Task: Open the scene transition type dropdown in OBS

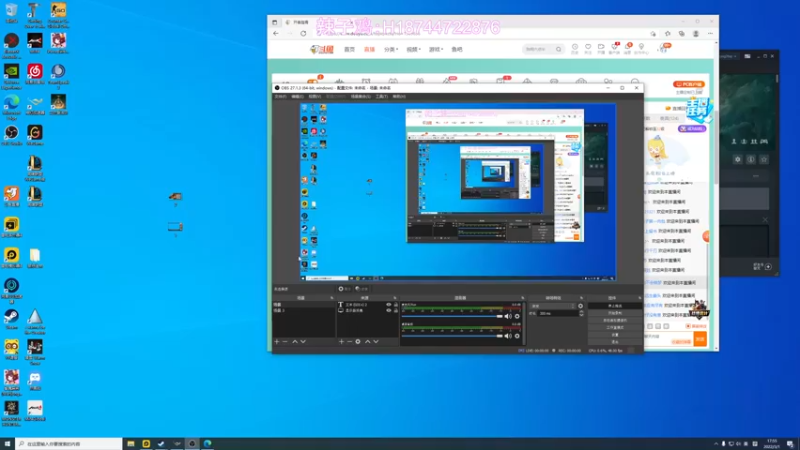Action: (553, 306)
